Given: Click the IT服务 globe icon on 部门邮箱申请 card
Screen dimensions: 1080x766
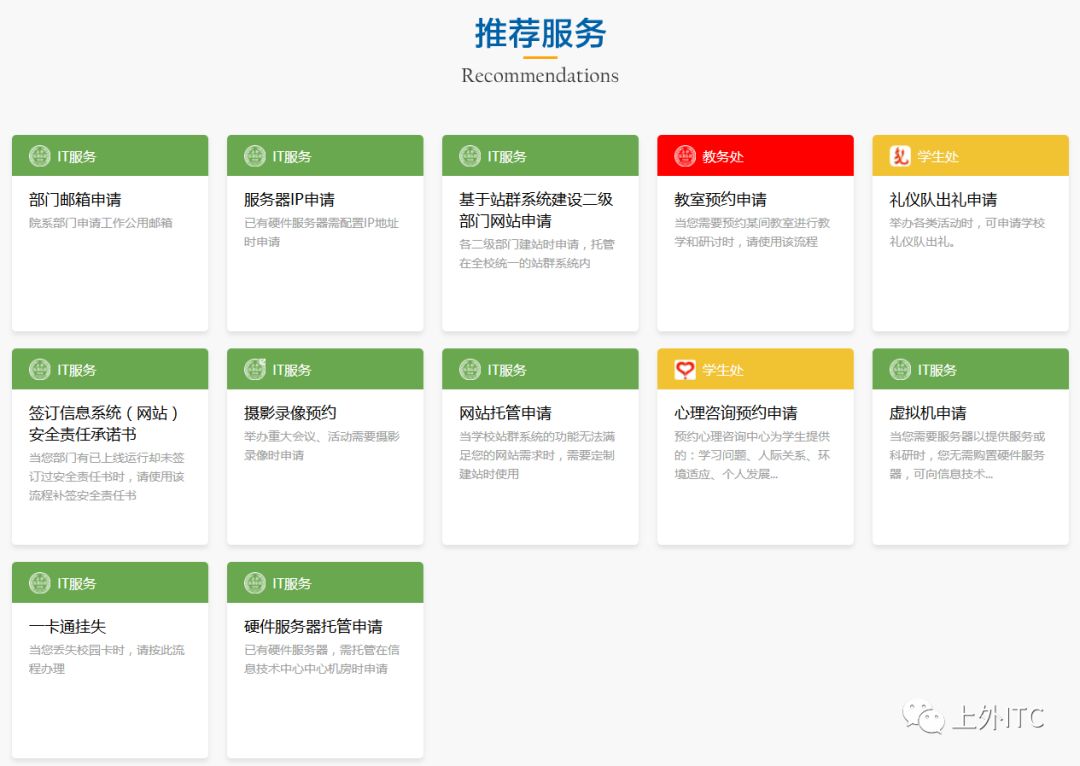Looking at the screenshot, I should pyautogui.click(x=39, y=155).
